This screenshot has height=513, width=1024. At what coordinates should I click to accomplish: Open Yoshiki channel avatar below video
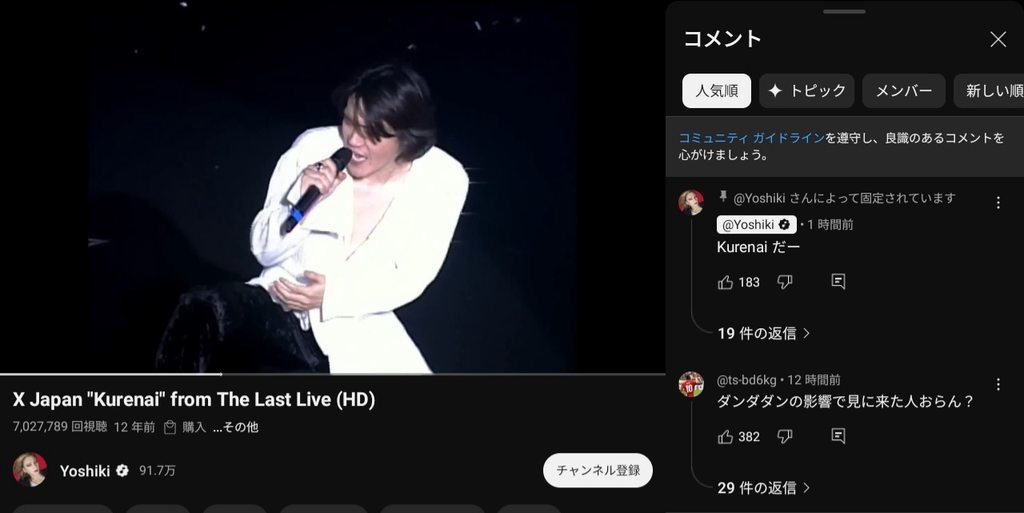(29, 470)
